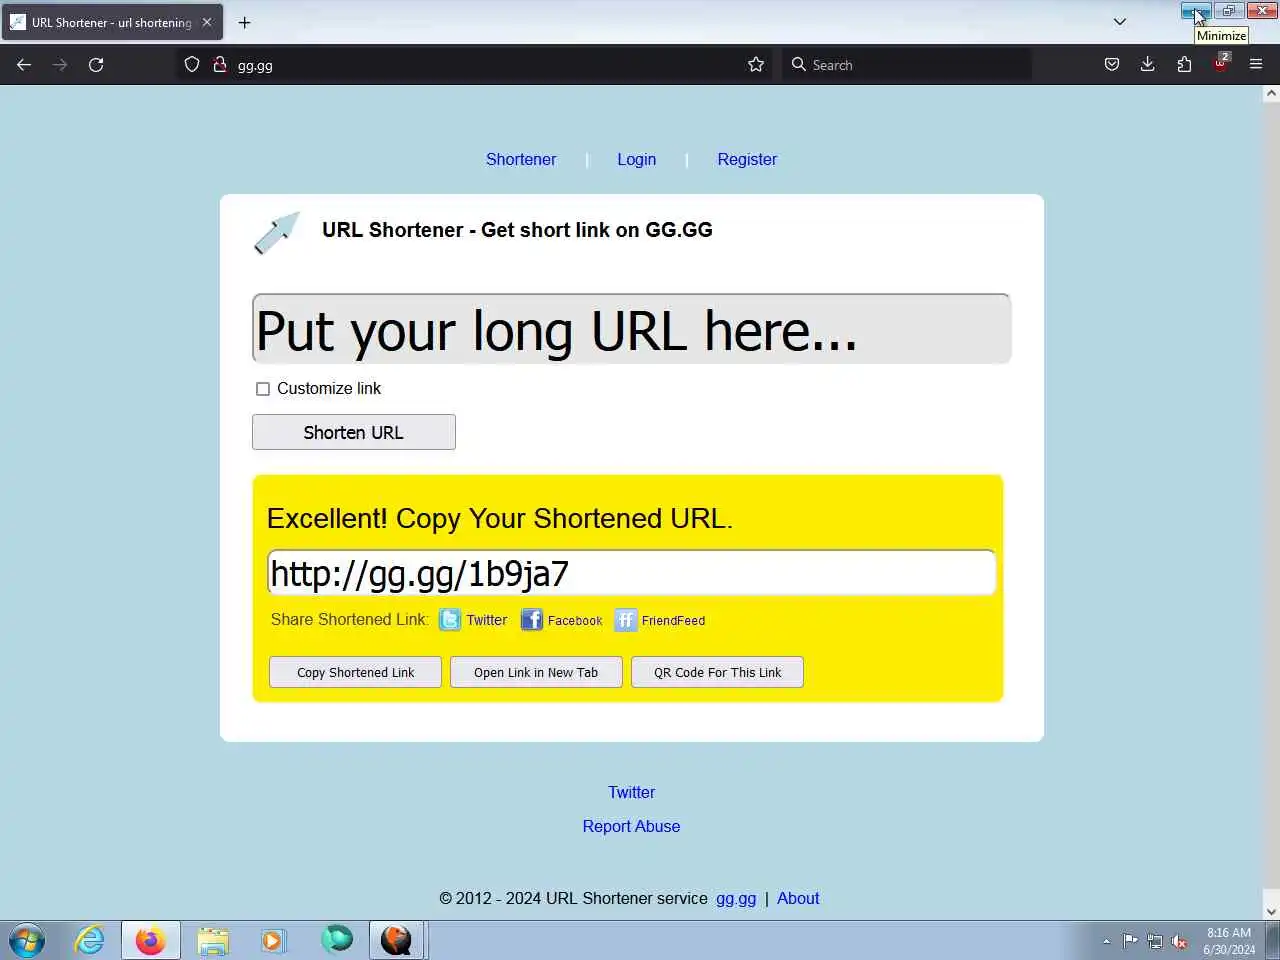Share shortened link via Twitter icon
The image size is (1280, 960).
(450, 620)
